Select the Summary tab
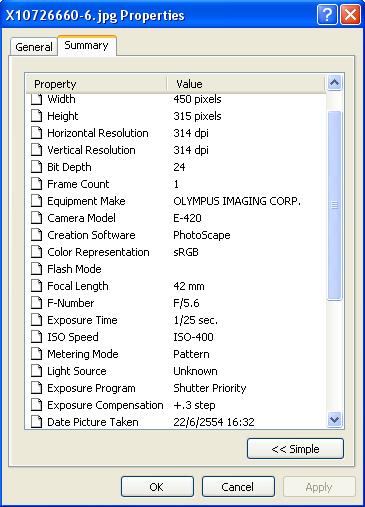 pos(87,45)
